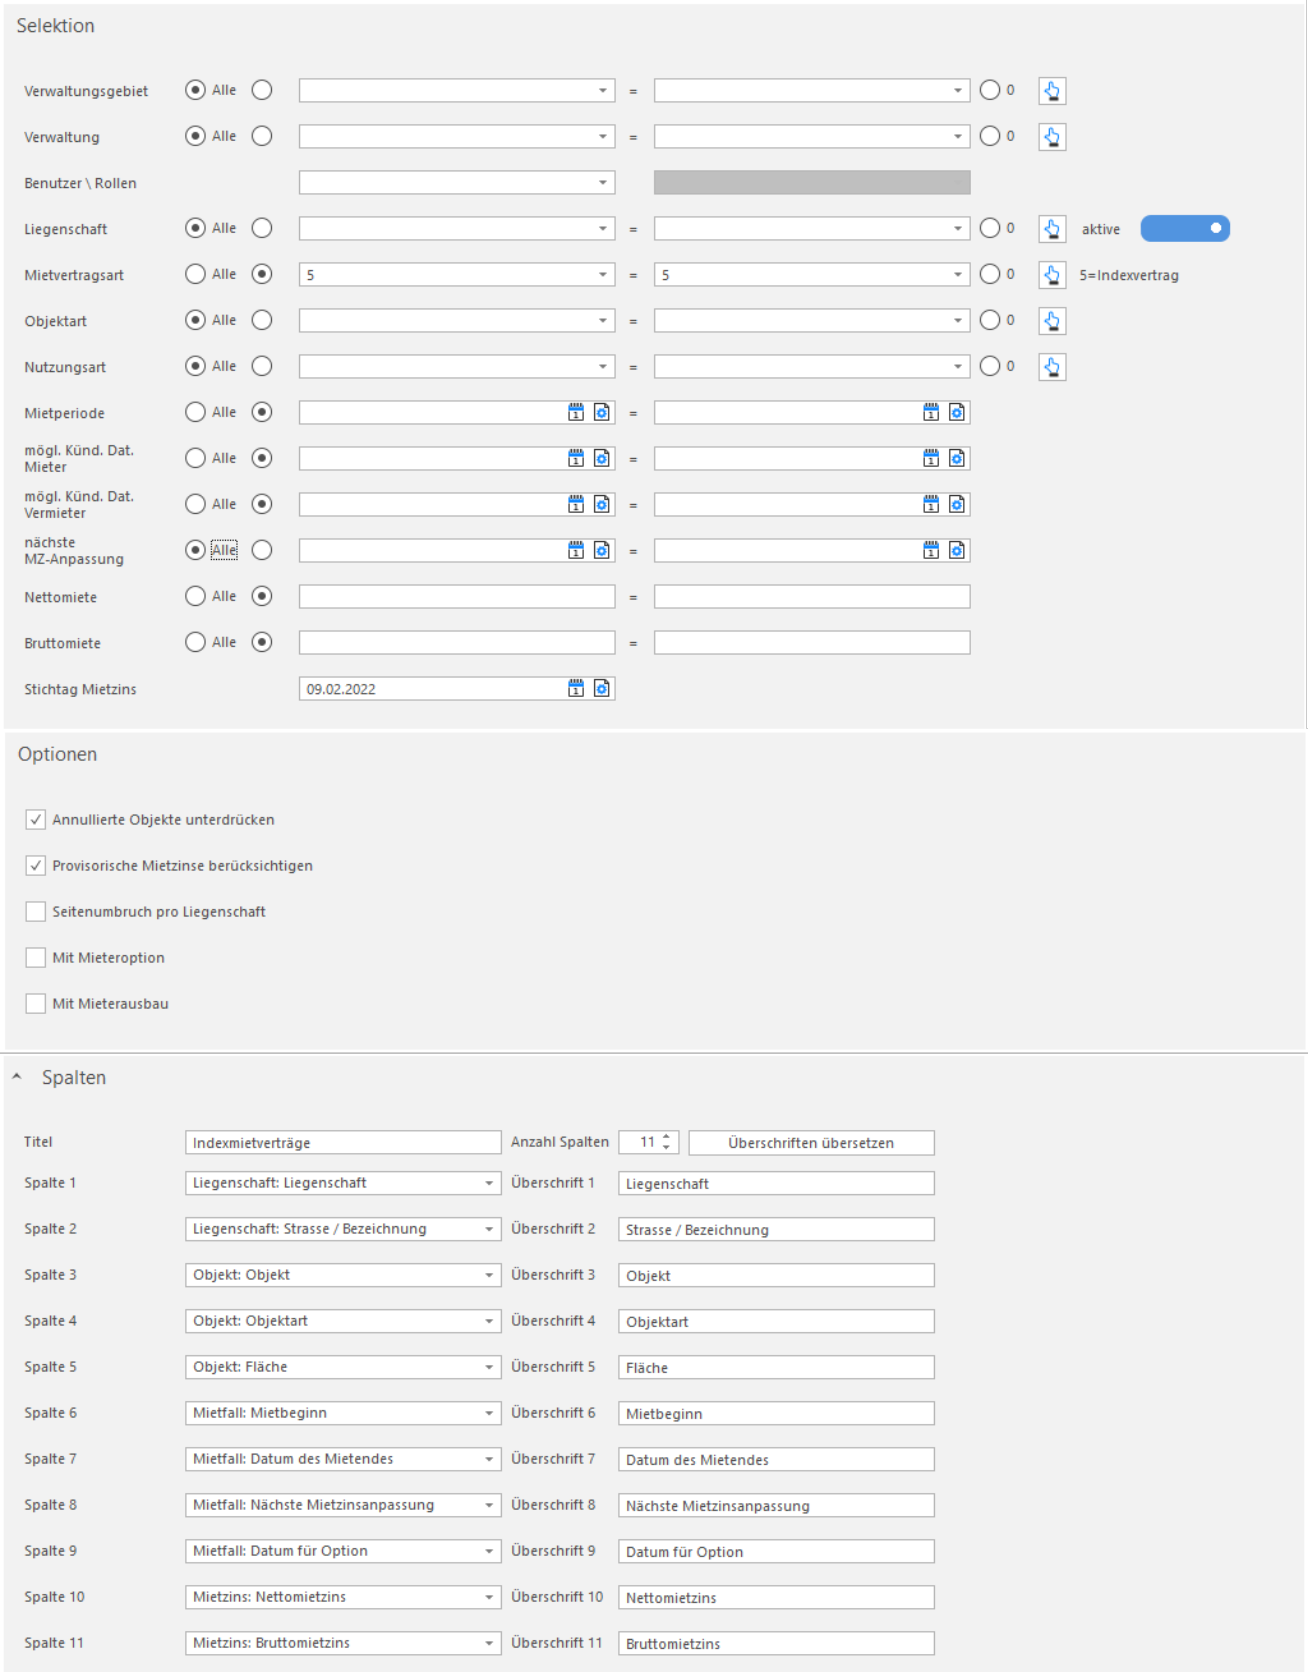Open selection picker for Liegenschaft row
This screenshot has width=1308, height=1672.
1052,229
